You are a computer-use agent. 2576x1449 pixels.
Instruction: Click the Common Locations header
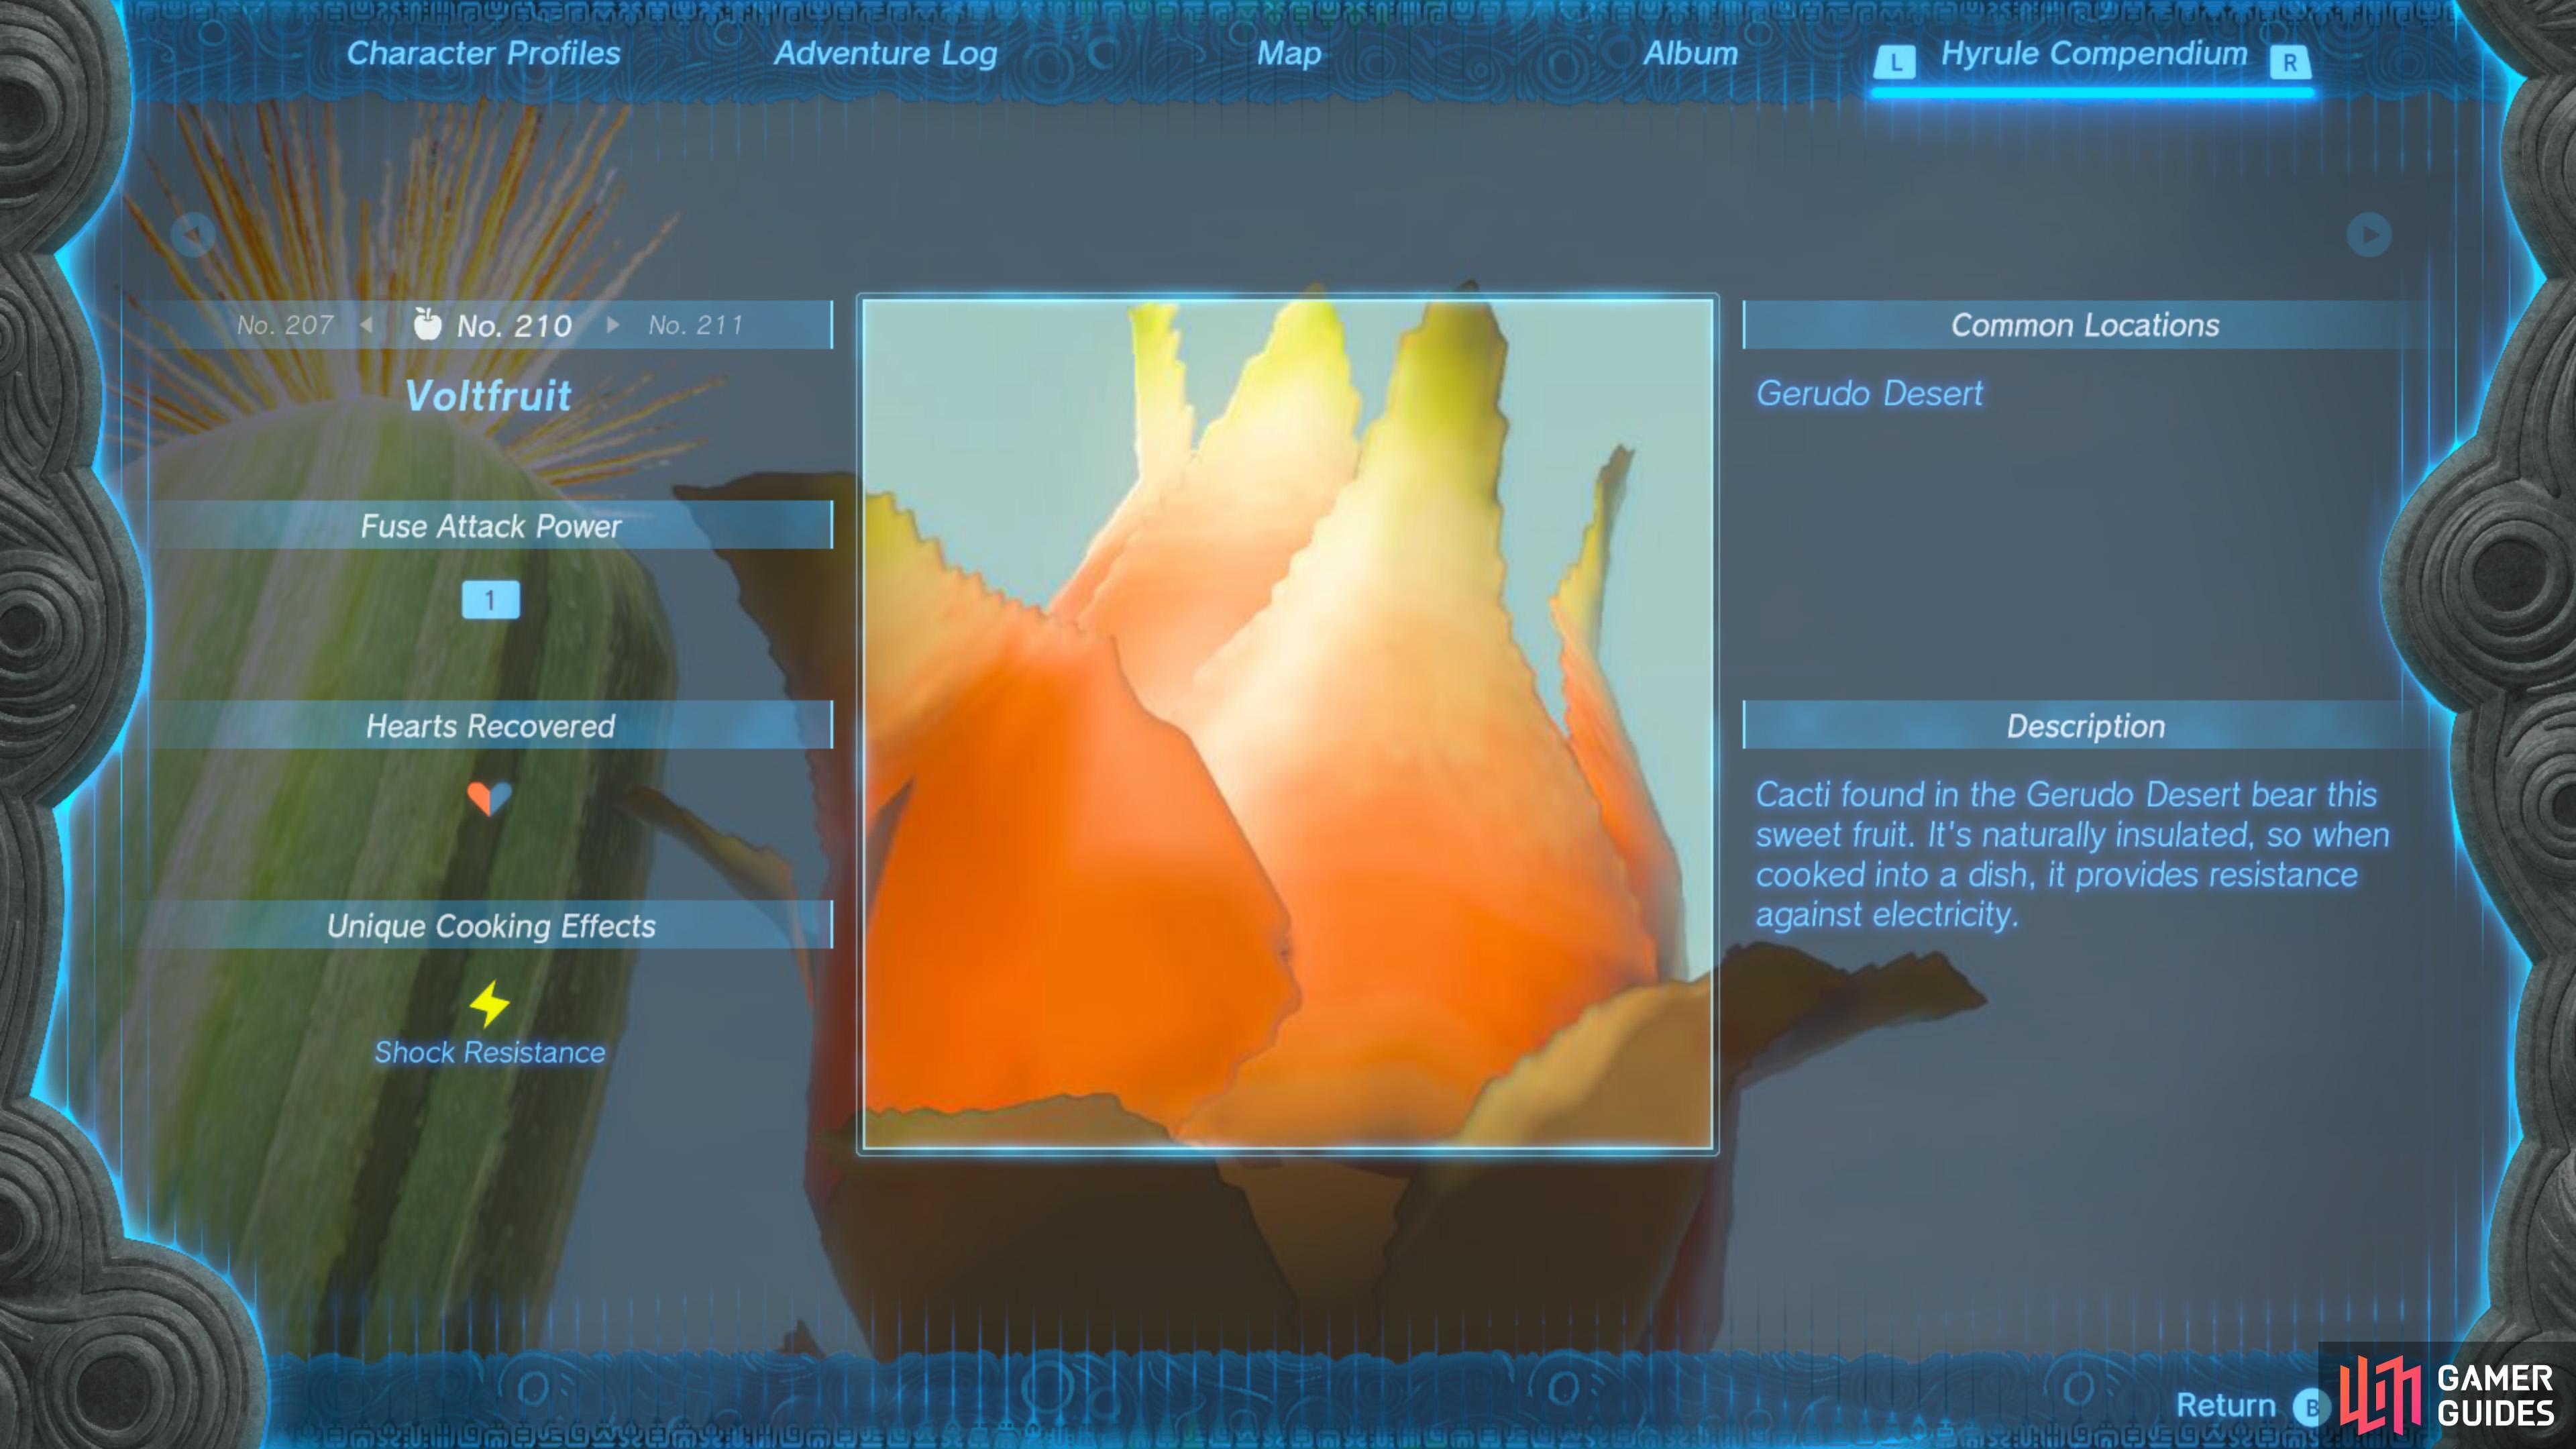tap(2085, 325)
